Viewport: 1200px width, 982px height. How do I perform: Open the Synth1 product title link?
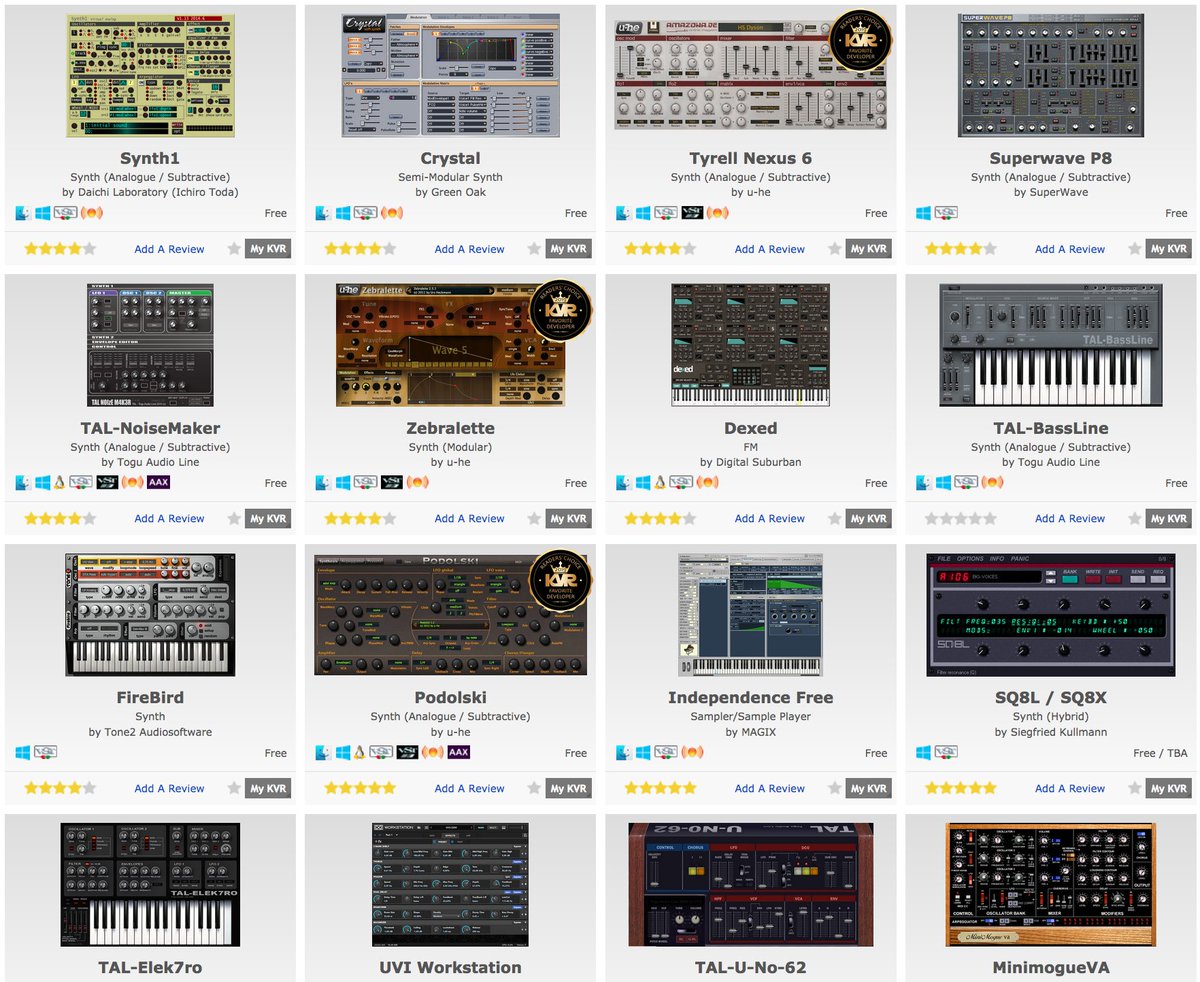click(x=151, y=158)
